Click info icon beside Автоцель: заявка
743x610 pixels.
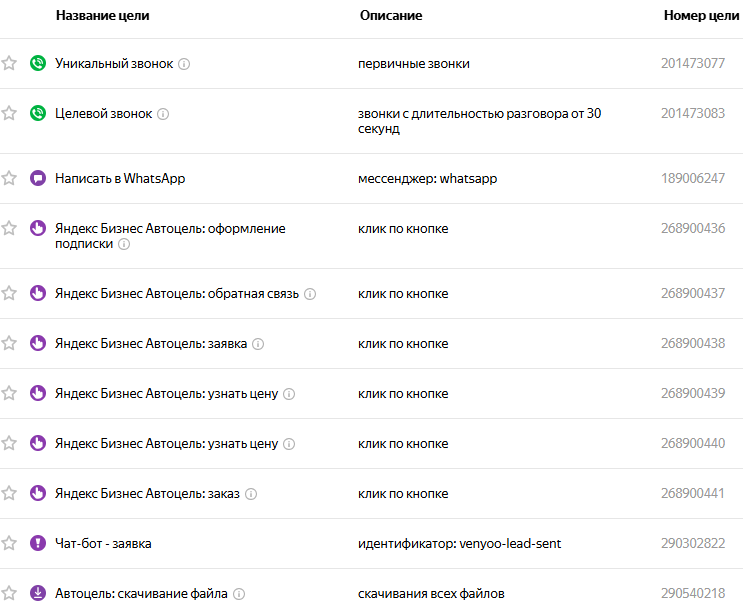click(258, 344)
